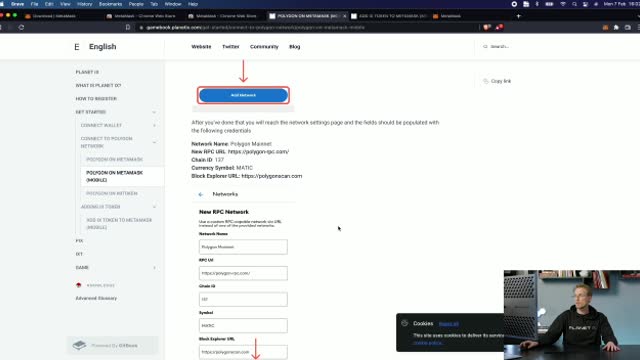Open a new browser tab
Screen dimensions: 640x360
pos(519,16)
